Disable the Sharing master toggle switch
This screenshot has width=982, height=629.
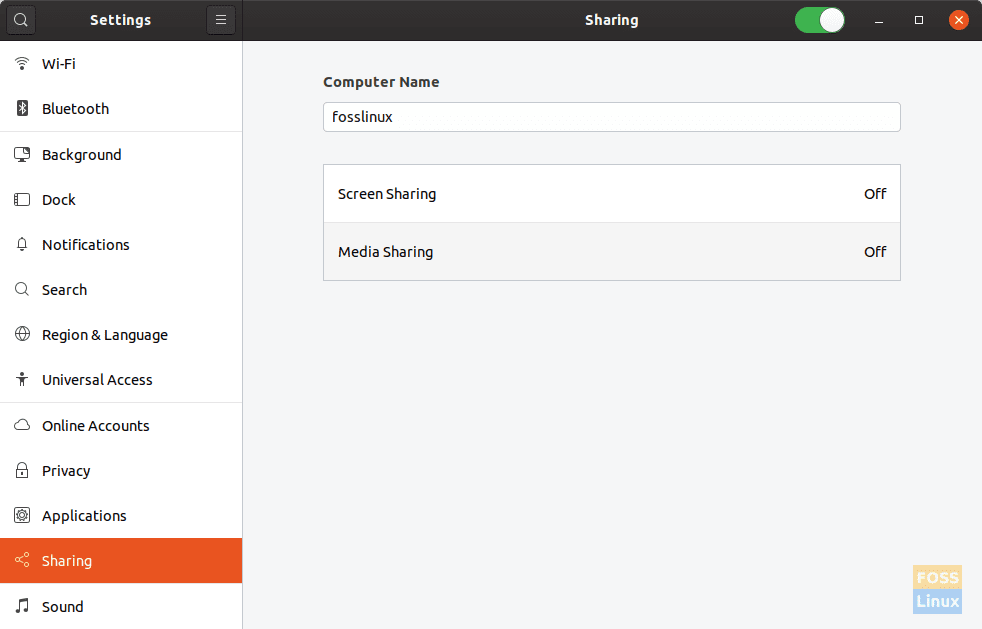click(820, 20)
